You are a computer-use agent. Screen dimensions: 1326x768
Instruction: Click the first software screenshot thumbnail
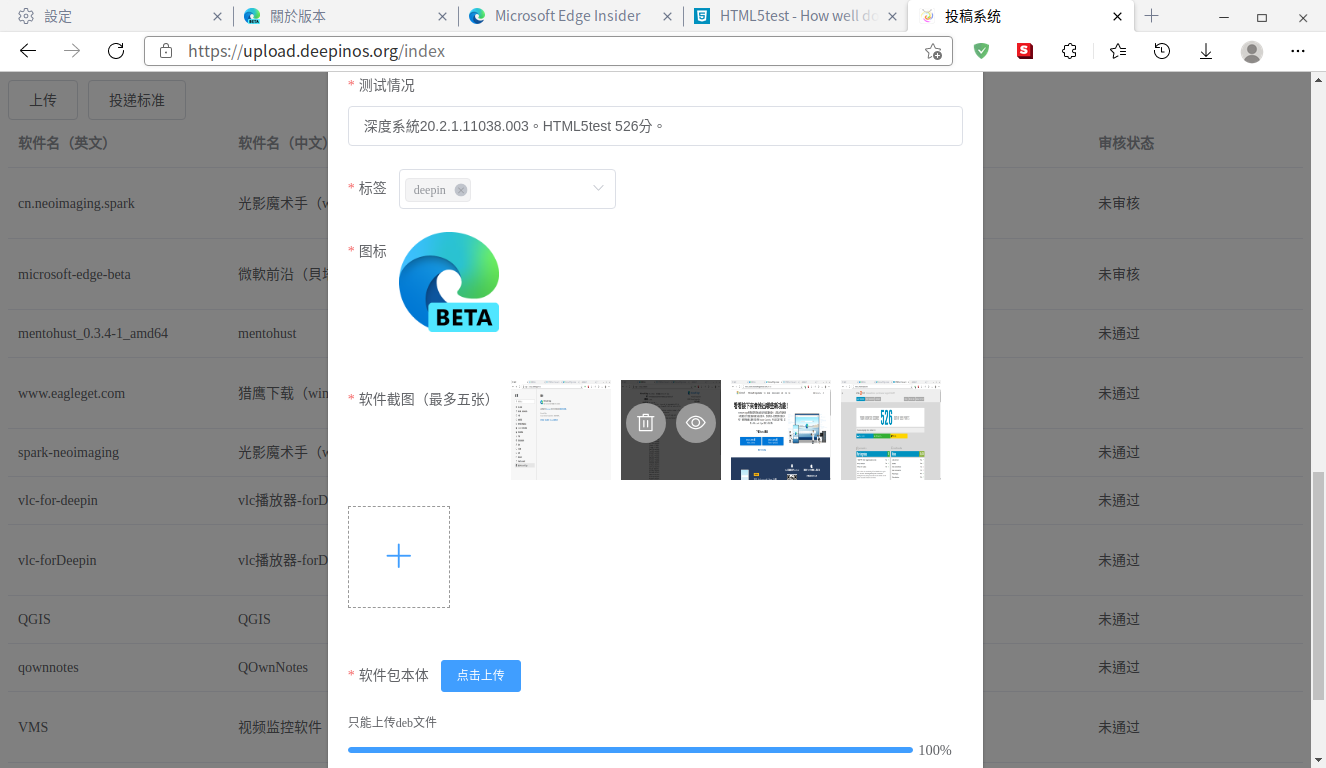(560, 430)
